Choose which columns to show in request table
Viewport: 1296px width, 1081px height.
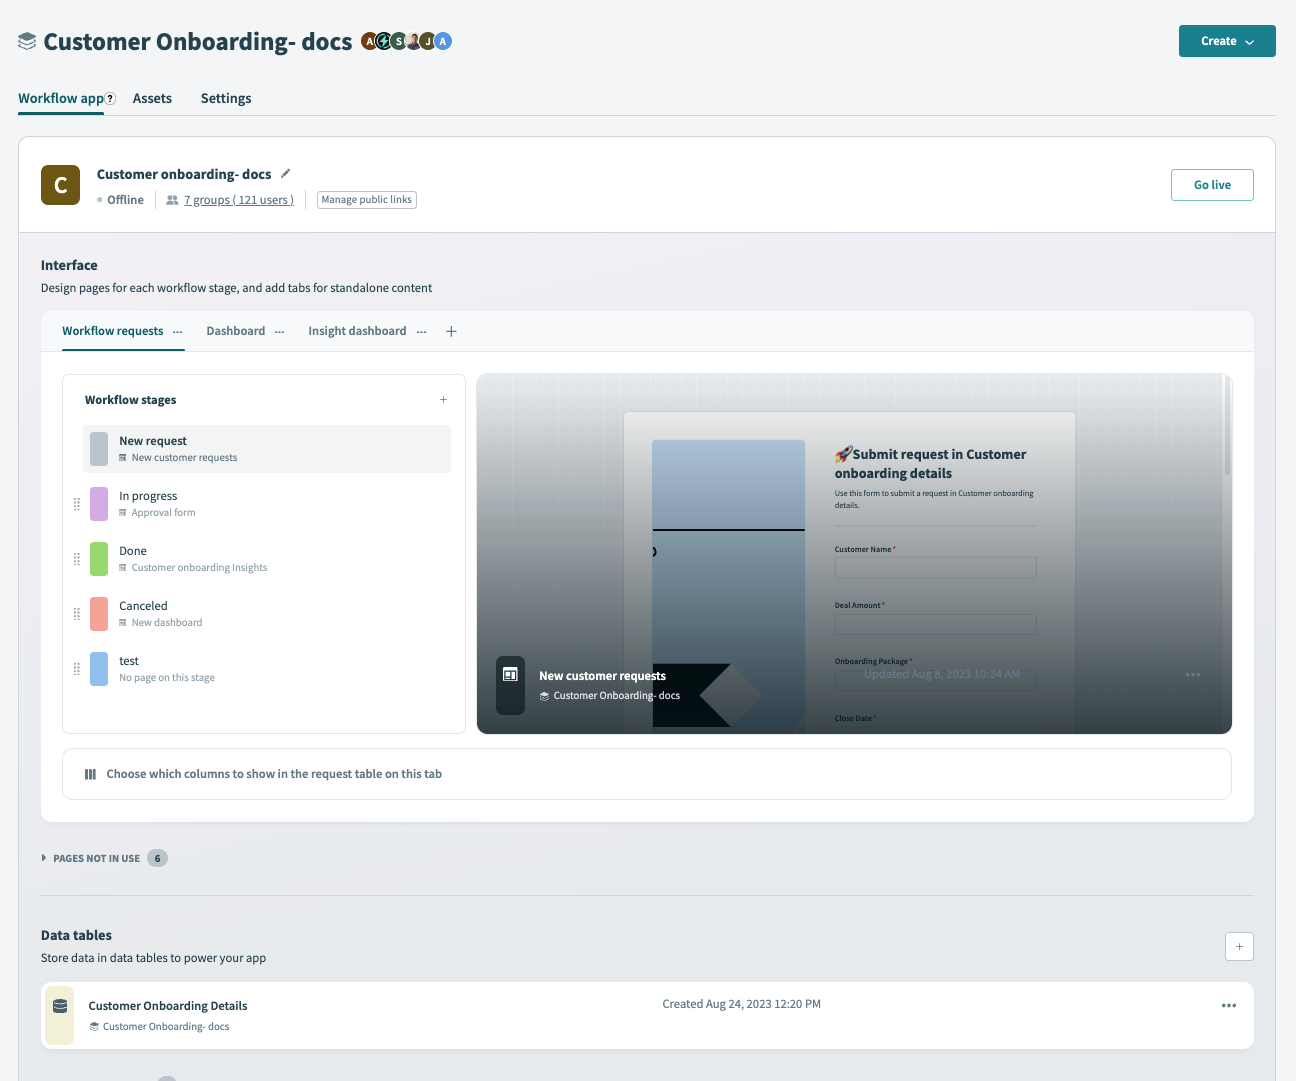pyautogui.click(x=647, y=774)
